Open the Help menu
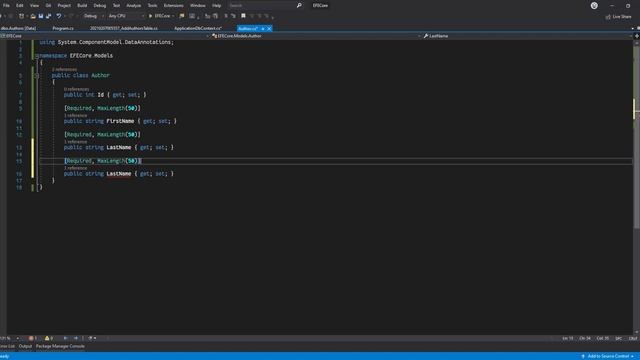 point(216,6)
